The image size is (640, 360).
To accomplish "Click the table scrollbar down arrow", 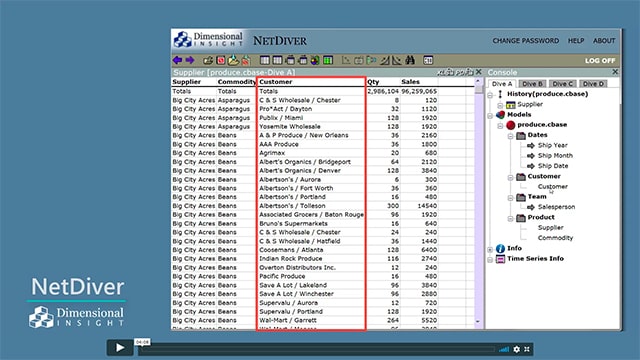I will pos(478,322).
